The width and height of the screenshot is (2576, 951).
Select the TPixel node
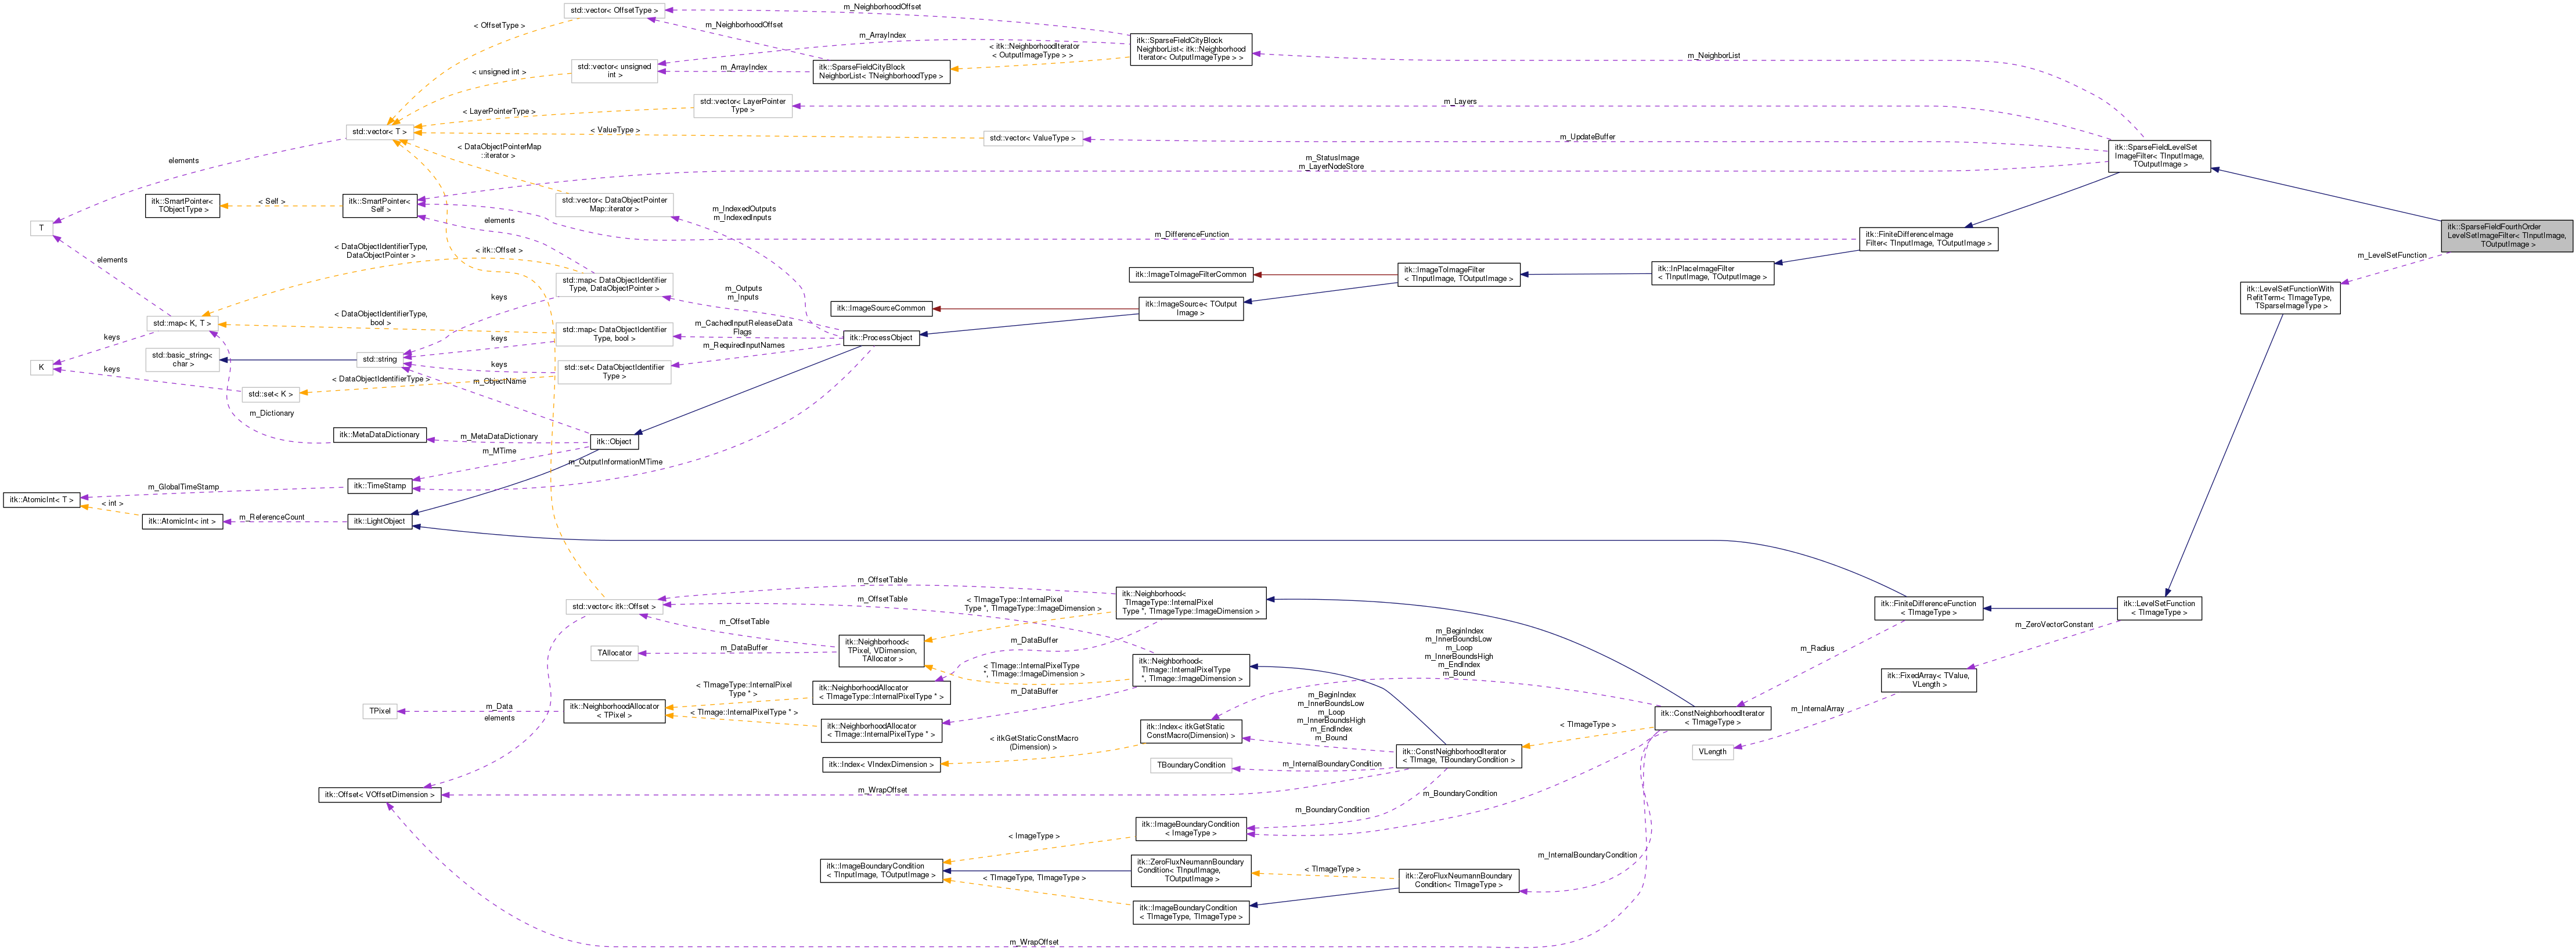click(379, 711)
